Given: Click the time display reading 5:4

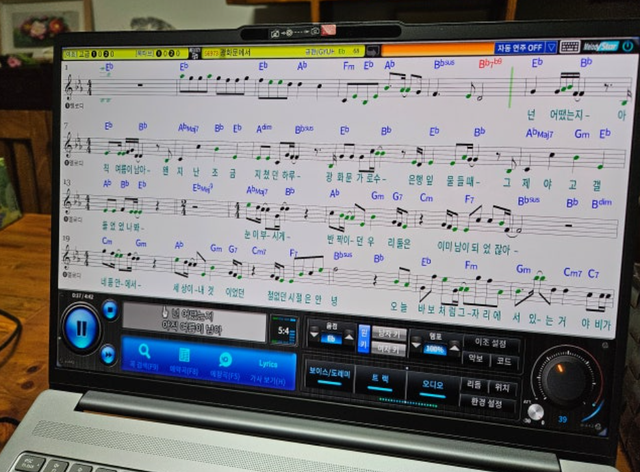Looking at the screenshot, I should click(x=284, y=331).
